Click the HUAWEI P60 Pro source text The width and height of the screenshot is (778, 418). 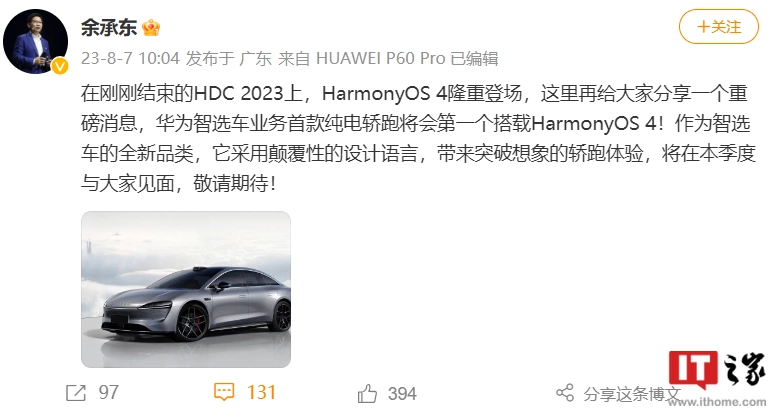click(x=381, y=58)
